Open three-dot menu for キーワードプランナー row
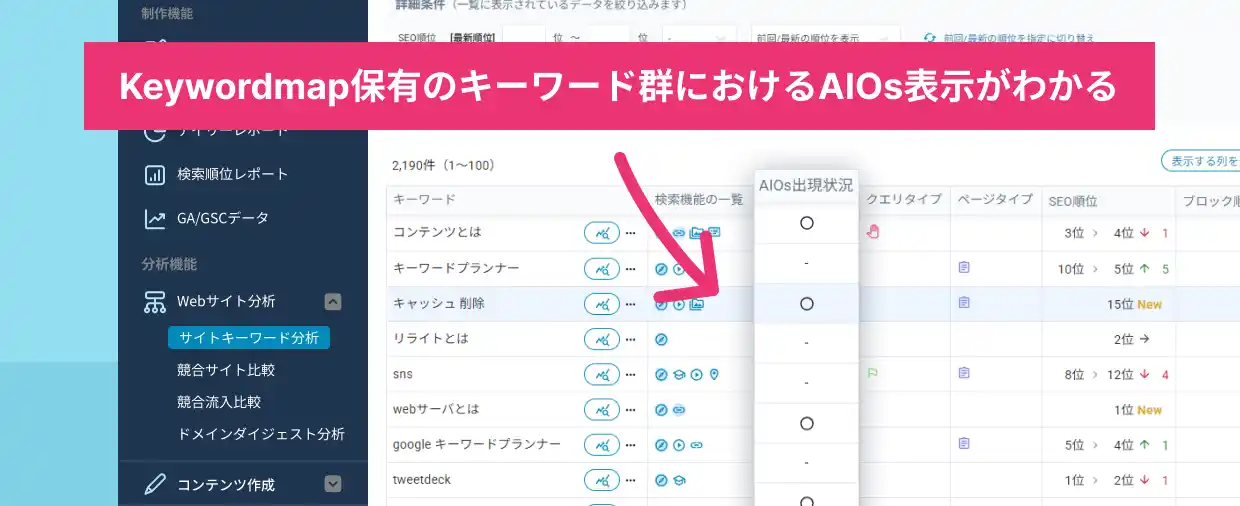The height and width of the screenshot is (506, 1240). pyautogui.click(x=630, y=269)
